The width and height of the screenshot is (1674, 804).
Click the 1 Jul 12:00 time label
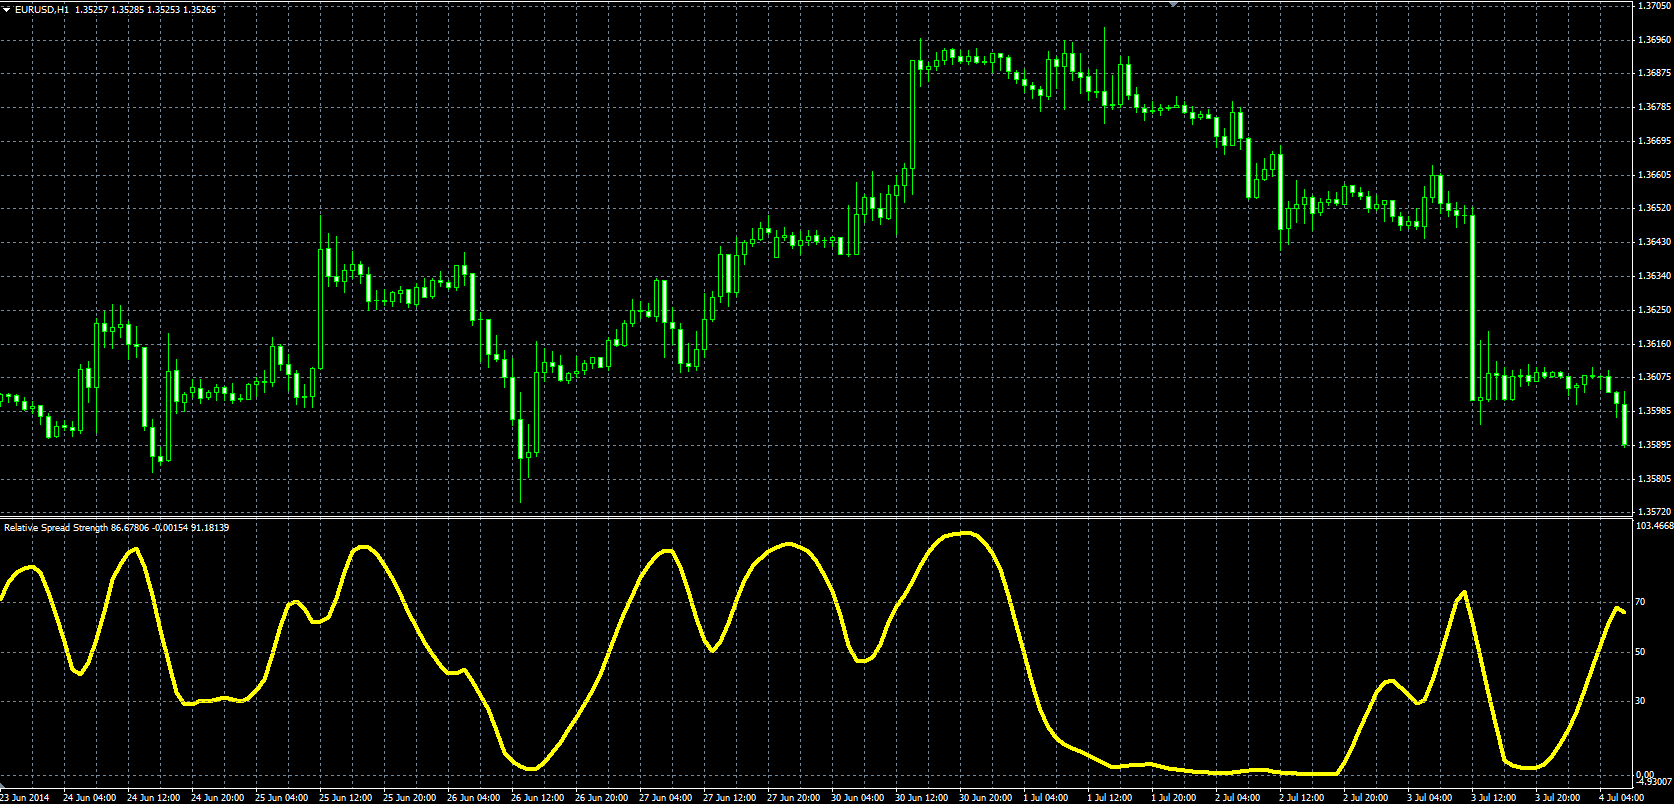[x=1112, y=798]
